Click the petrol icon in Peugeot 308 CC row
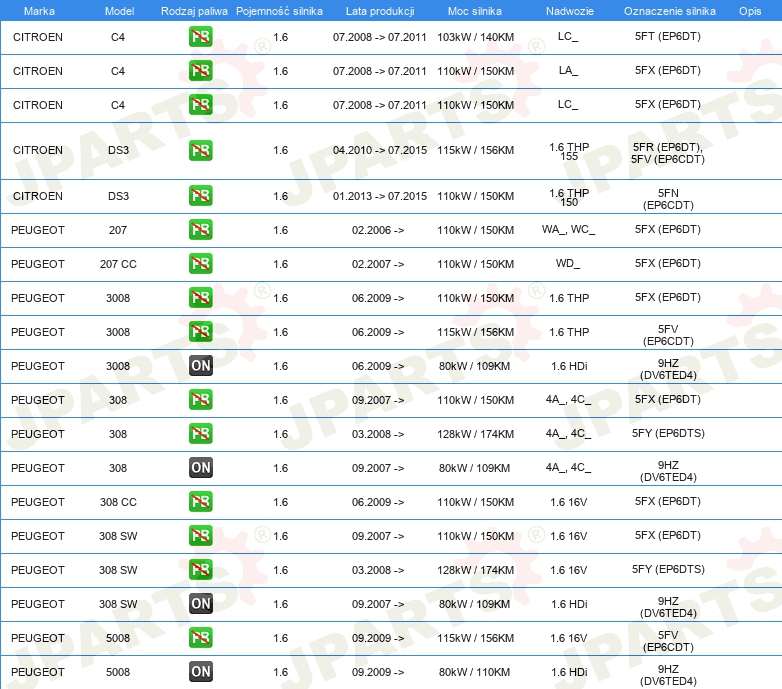Viewport: 782px width, 689px height. coord(200,502)
